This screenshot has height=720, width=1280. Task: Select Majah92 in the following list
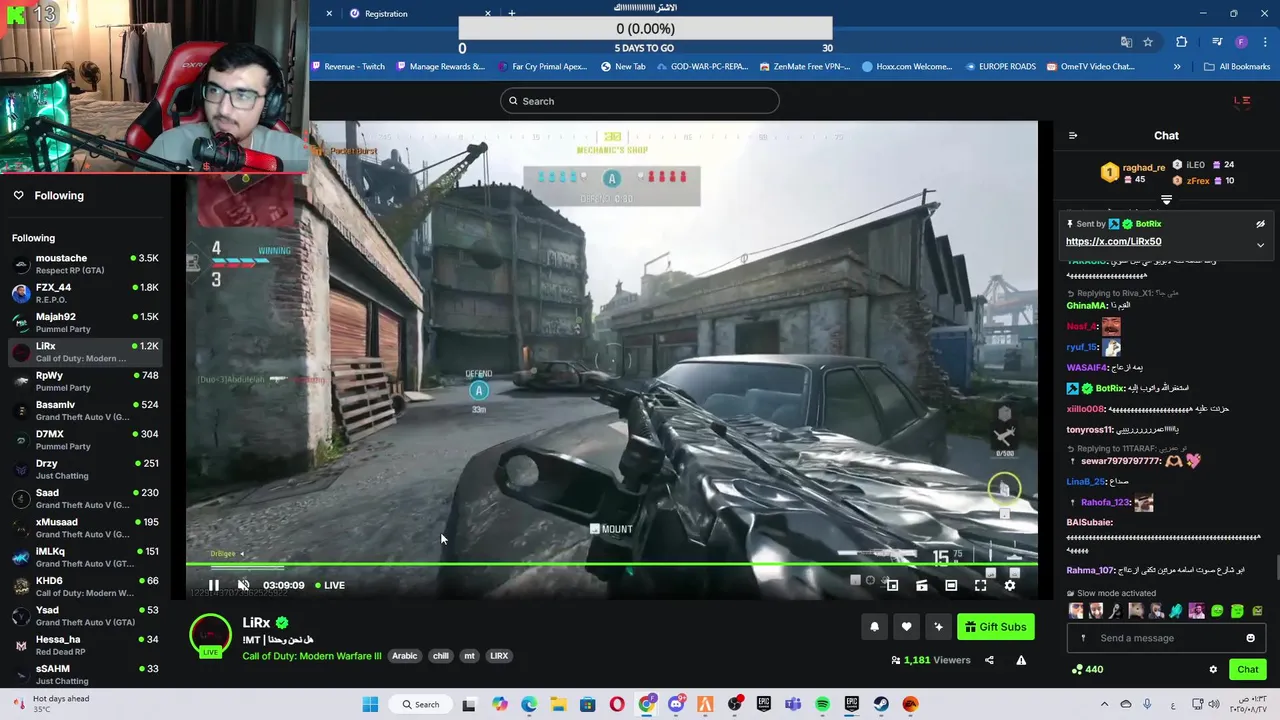[85, 322]
